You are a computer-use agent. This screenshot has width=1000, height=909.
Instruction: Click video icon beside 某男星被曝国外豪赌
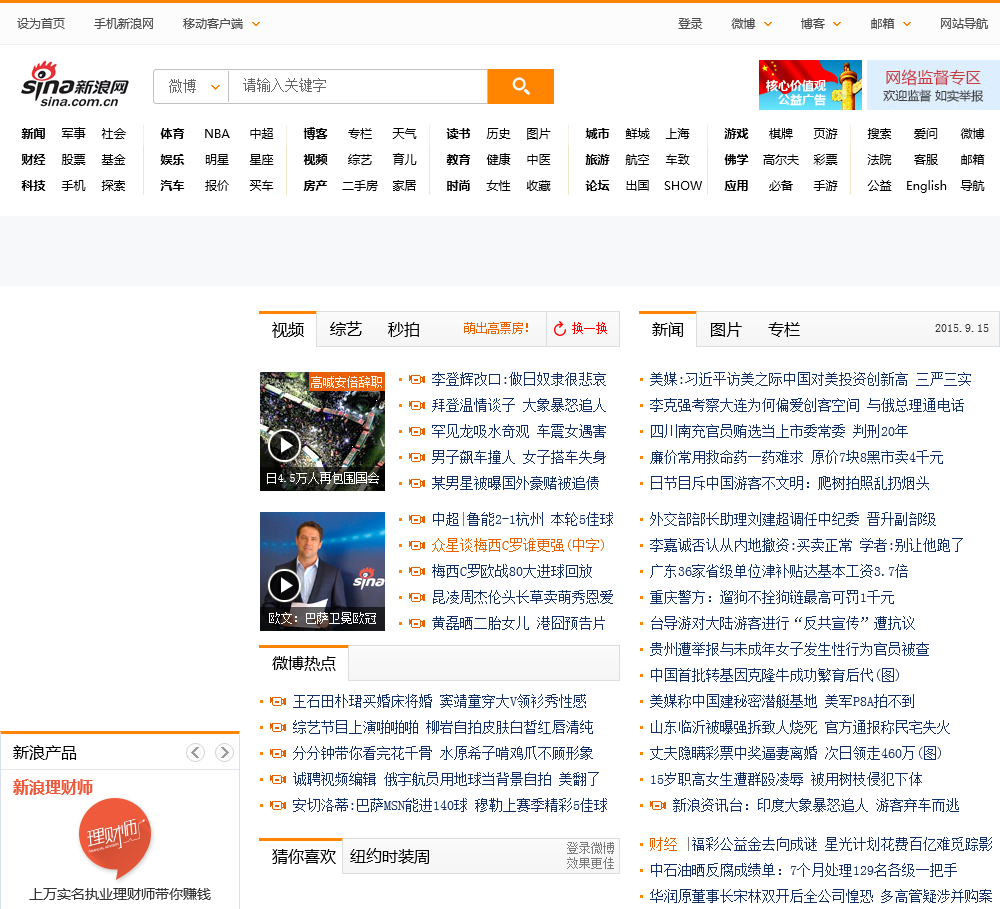pos(416,484)
